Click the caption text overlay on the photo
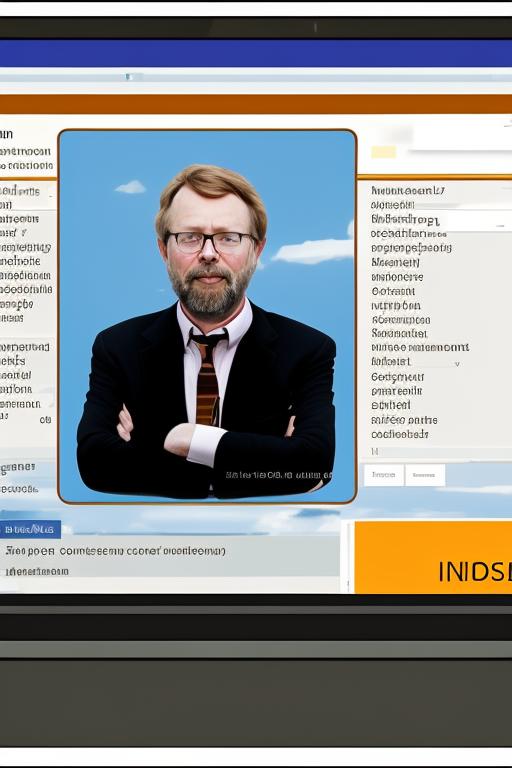The height and width of the screenshot is (768, 512). (278, 475)
